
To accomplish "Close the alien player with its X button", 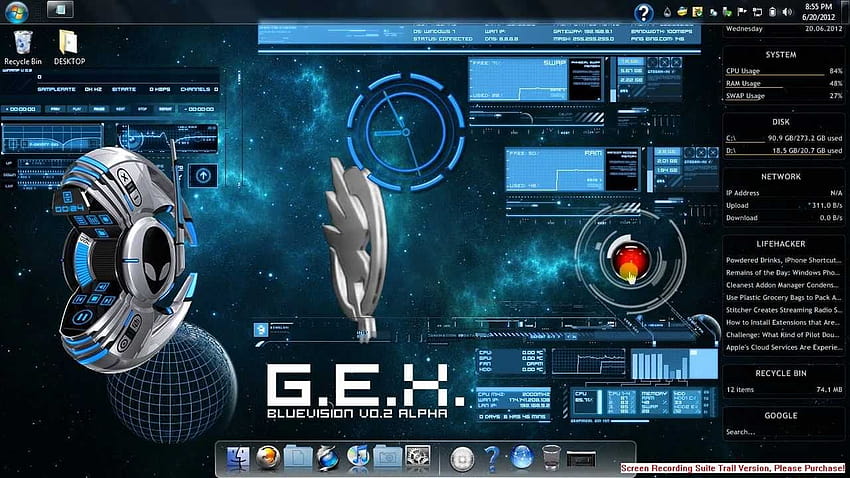I will pyautogui.click(x=124, y=177).
